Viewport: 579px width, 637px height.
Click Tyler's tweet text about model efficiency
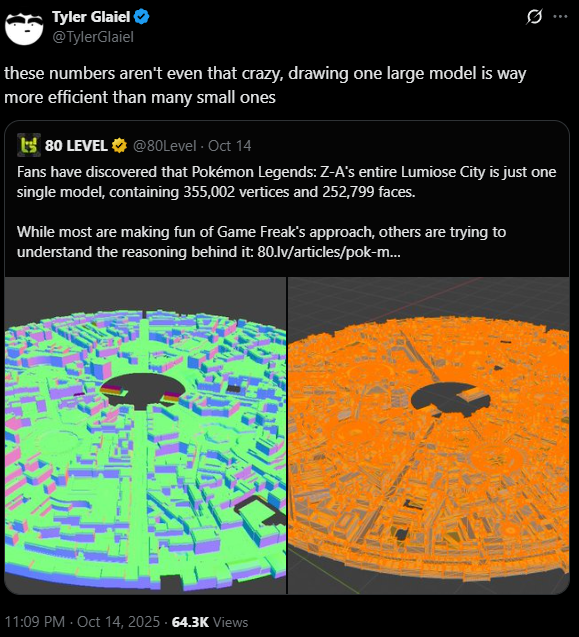(x=265, y=85)
